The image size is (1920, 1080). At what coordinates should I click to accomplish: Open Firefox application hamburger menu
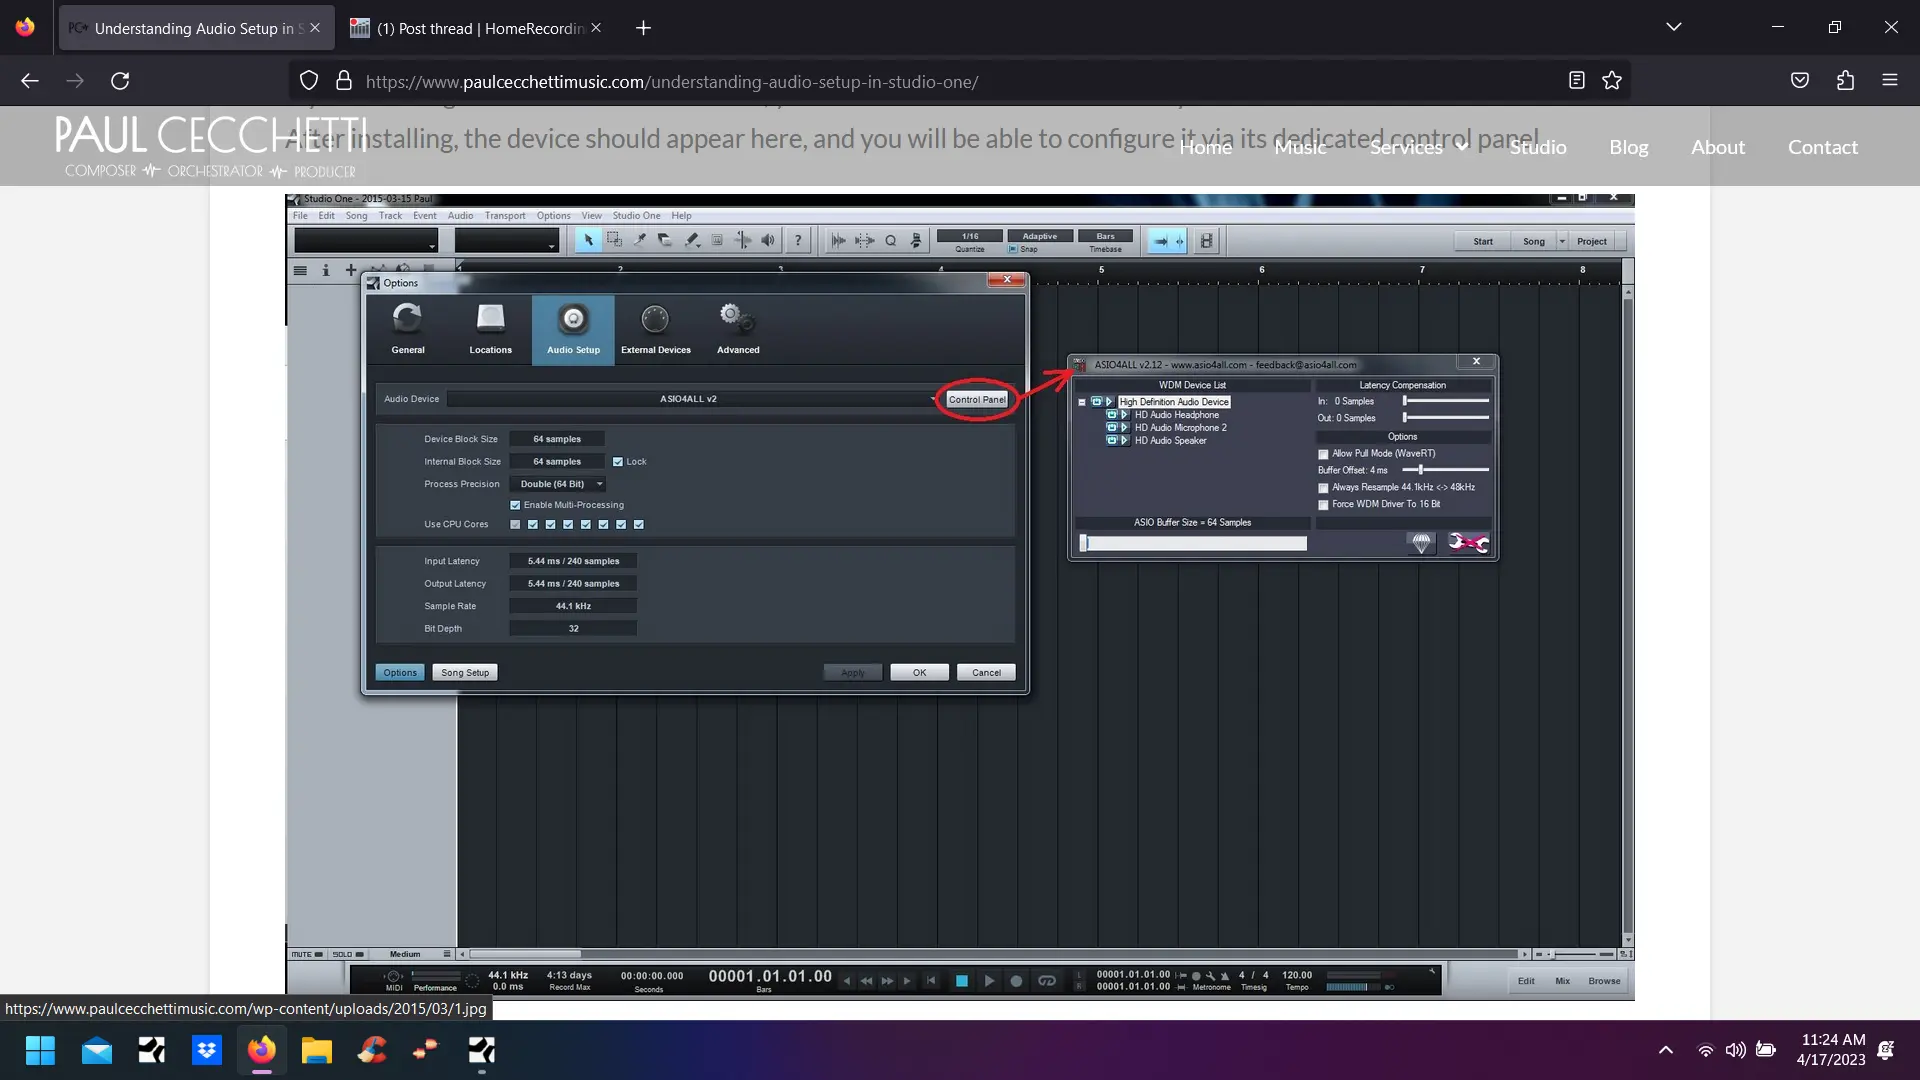click(x=1889, y=81)
